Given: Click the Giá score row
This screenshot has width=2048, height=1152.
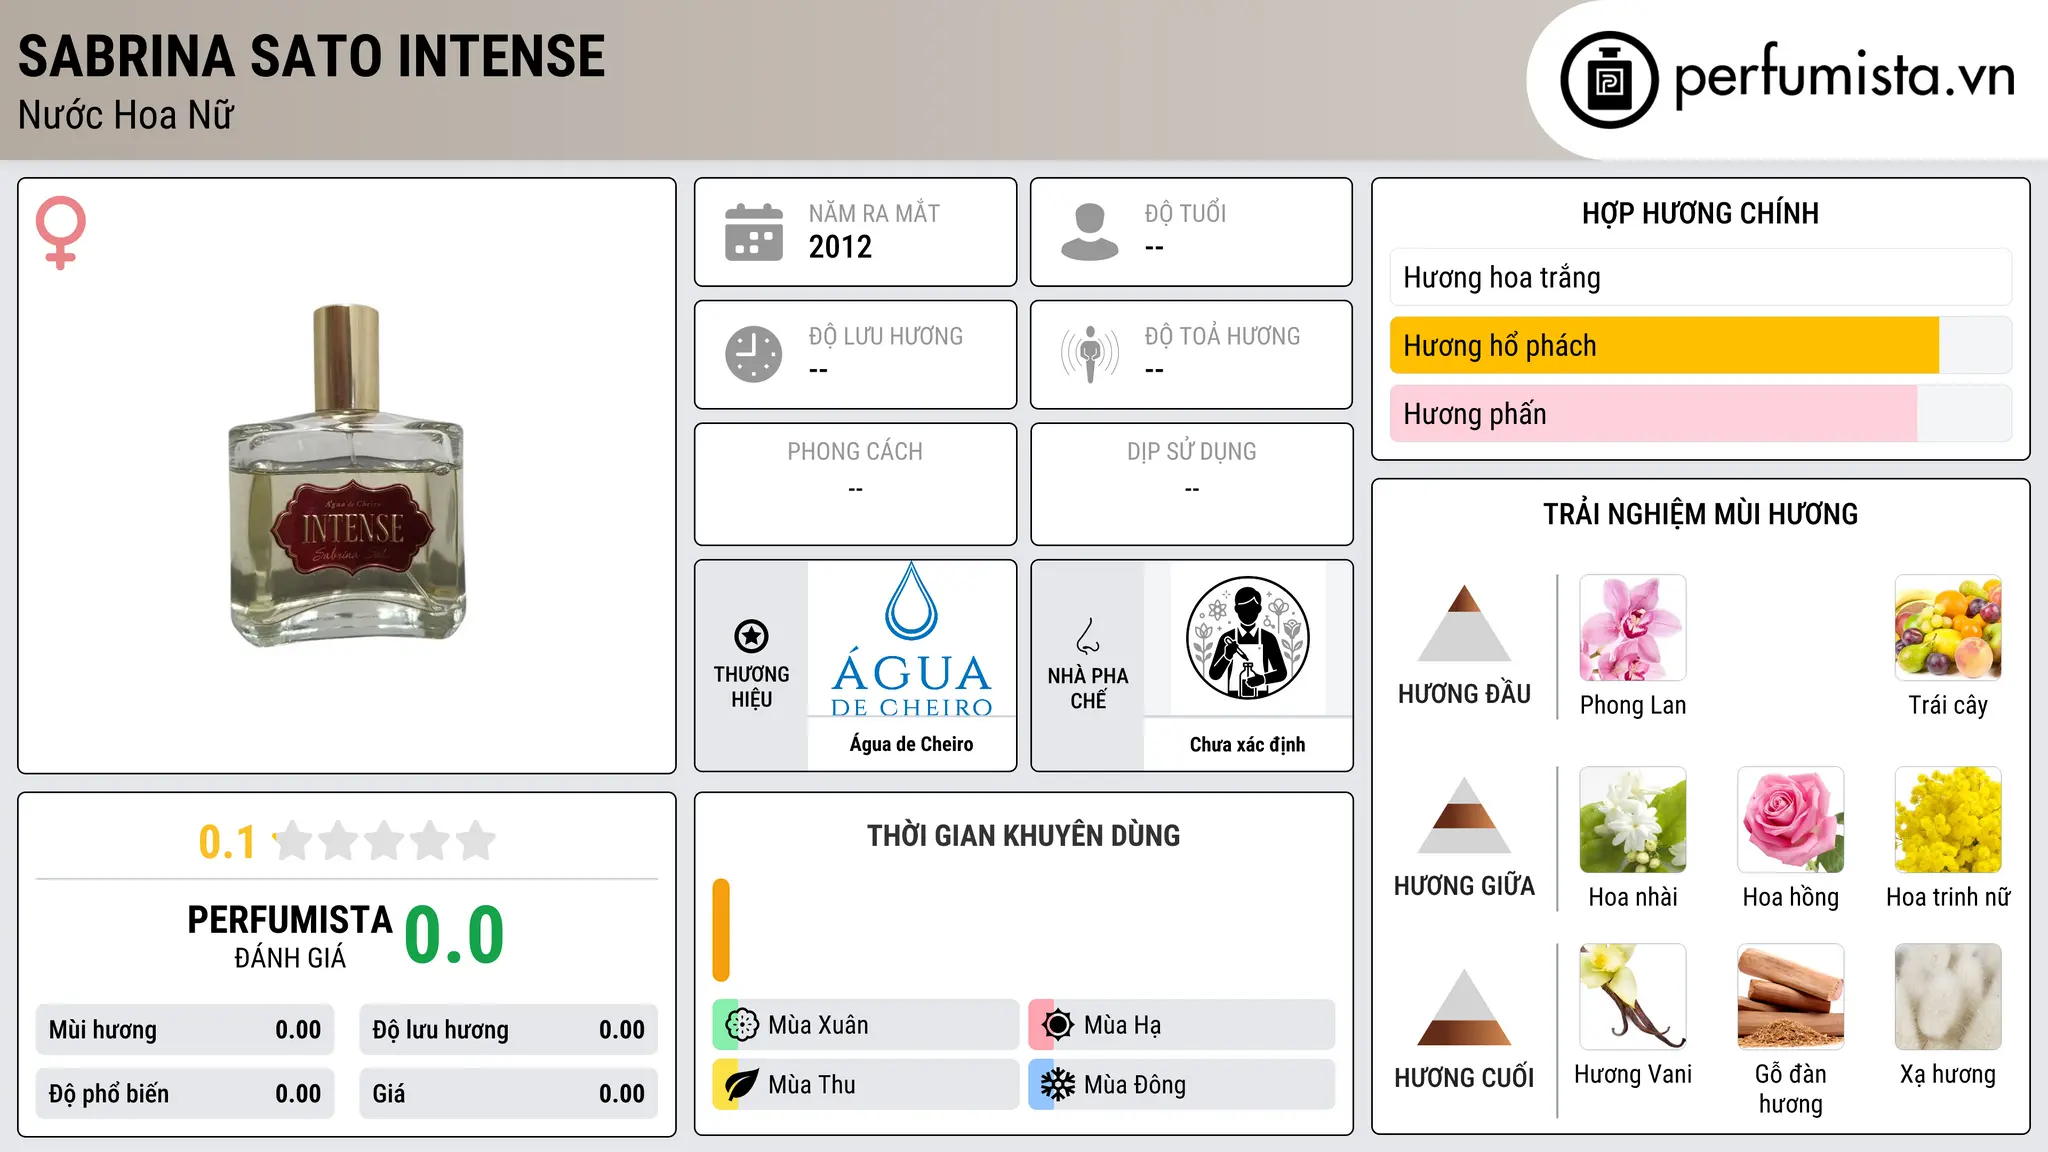Looking at the screenshot, I should pos(508,1093).
